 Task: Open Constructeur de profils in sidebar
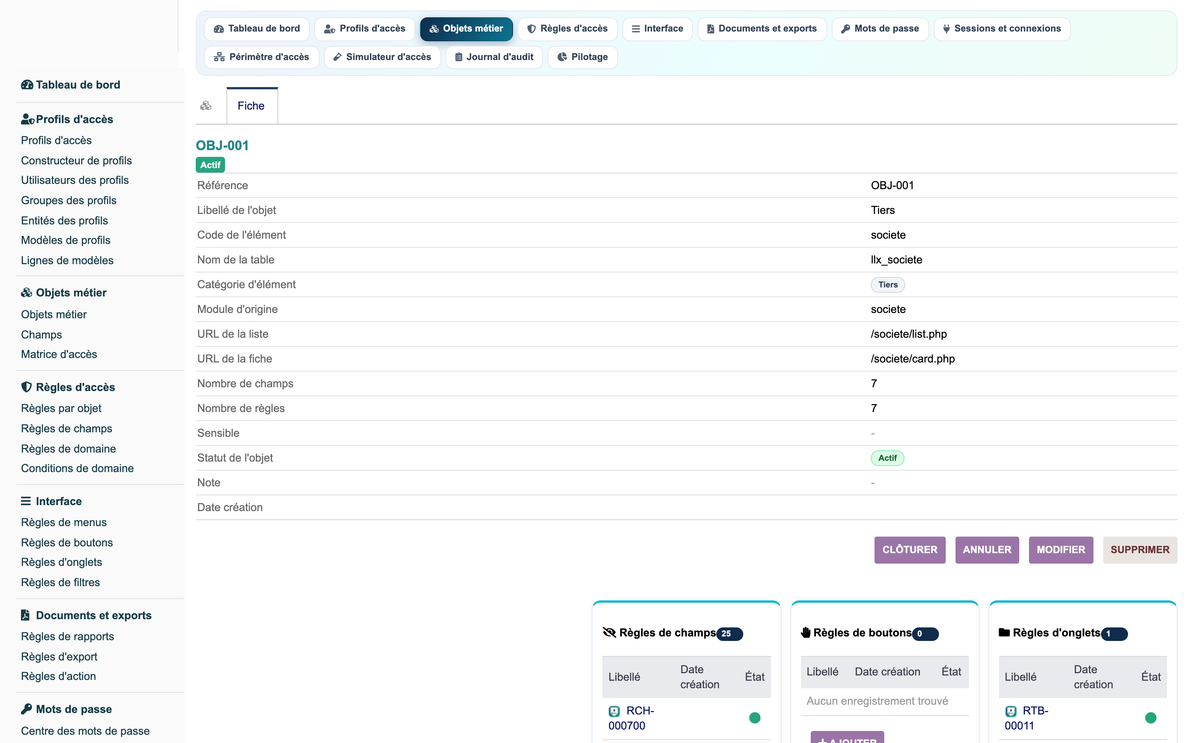pyautogui.click(x=76, y=161)
